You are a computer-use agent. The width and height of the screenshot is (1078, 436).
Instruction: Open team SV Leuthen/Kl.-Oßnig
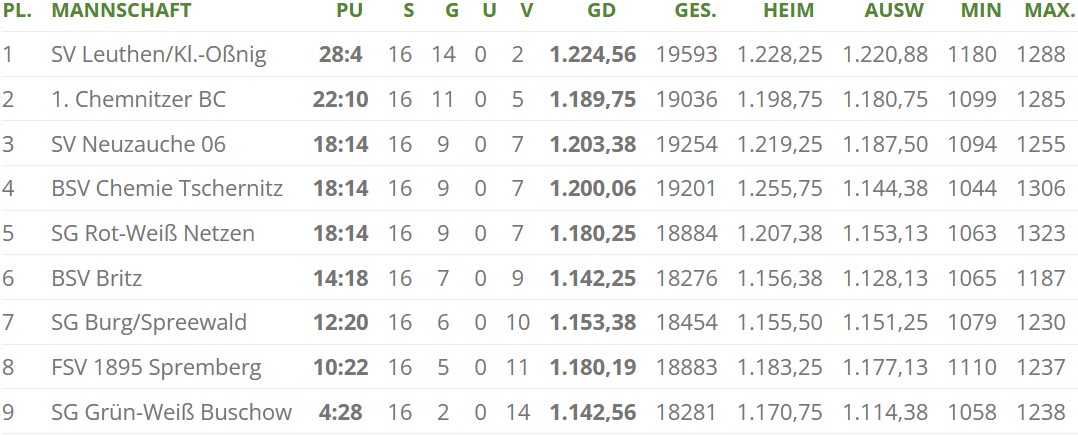[x=159, y=54]
